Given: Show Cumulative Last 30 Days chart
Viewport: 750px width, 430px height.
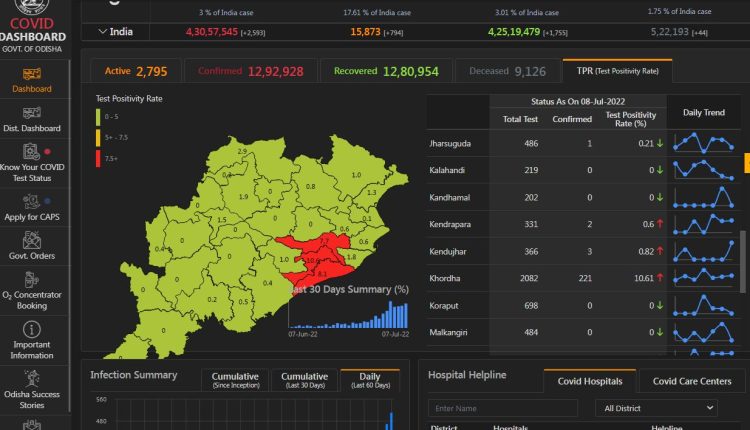Looking at the screenshot, I should pos(304,380).
